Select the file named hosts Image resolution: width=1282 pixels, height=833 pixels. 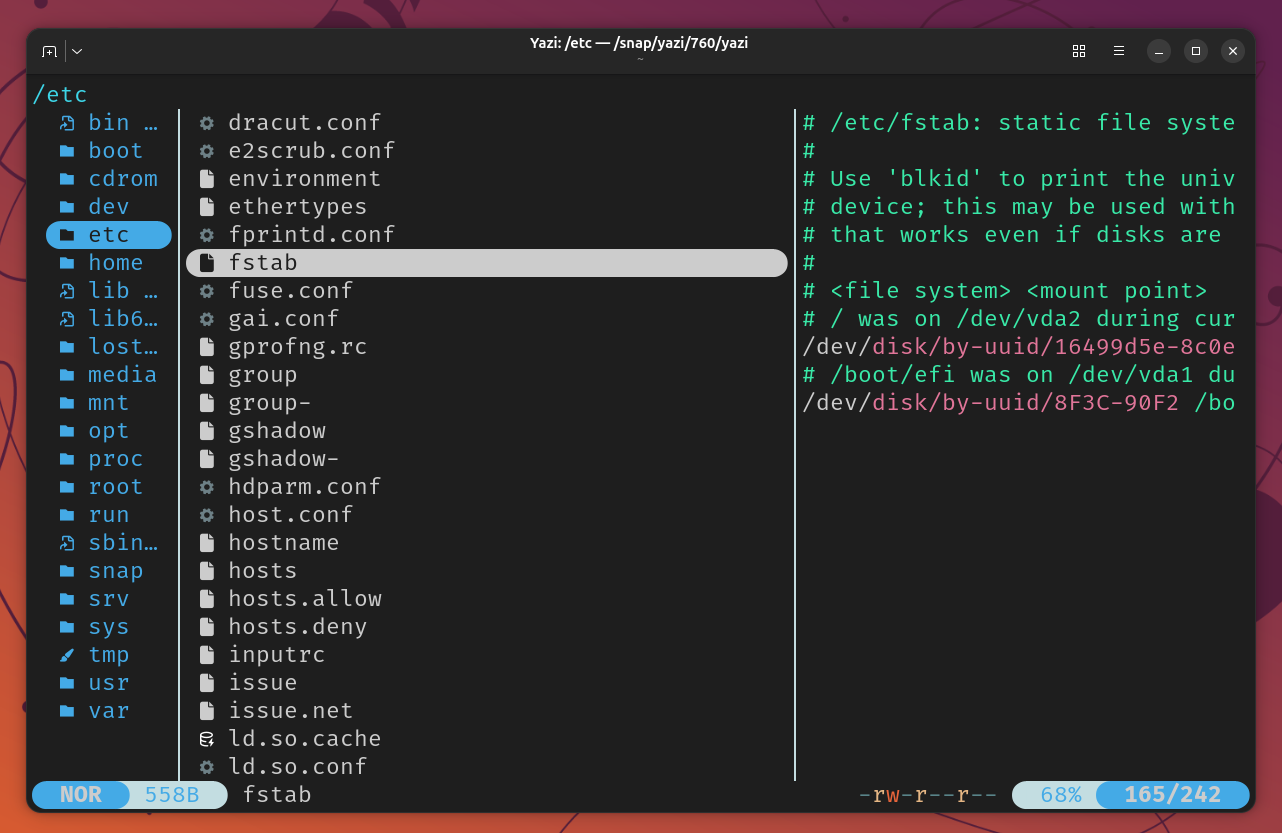(263, 571)
